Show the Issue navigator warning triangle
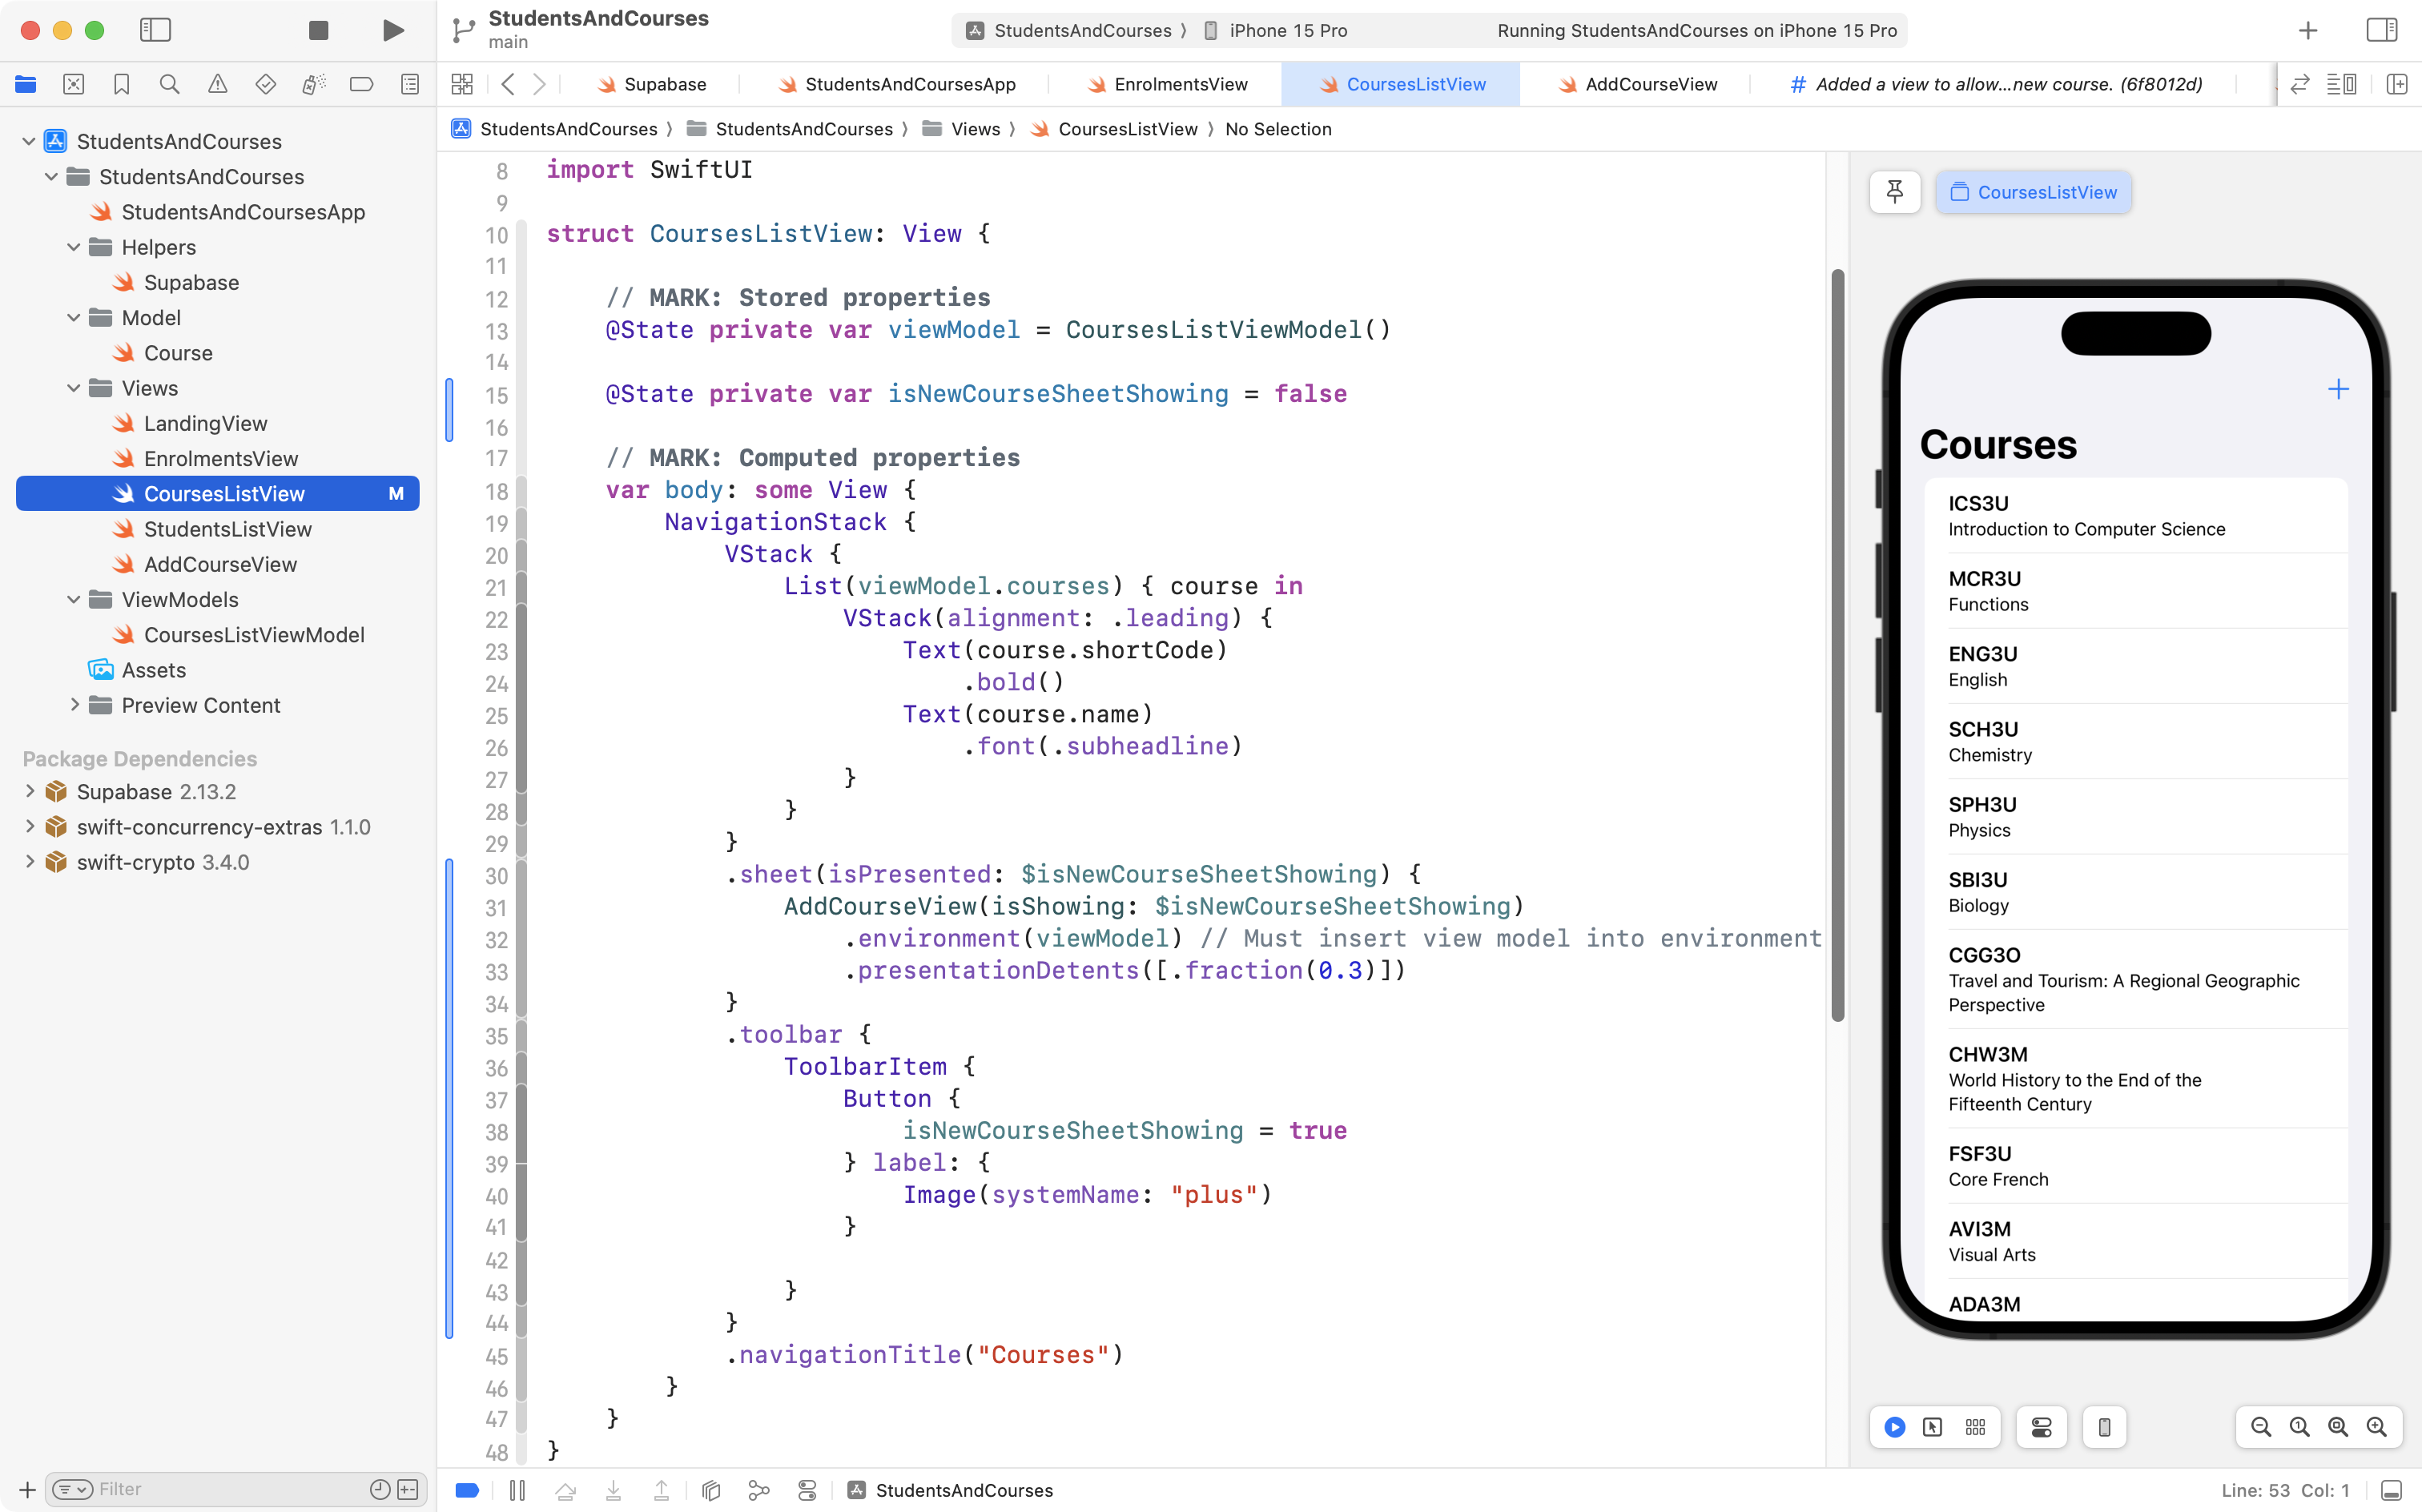2422x1512 pixels. [217, 84]
